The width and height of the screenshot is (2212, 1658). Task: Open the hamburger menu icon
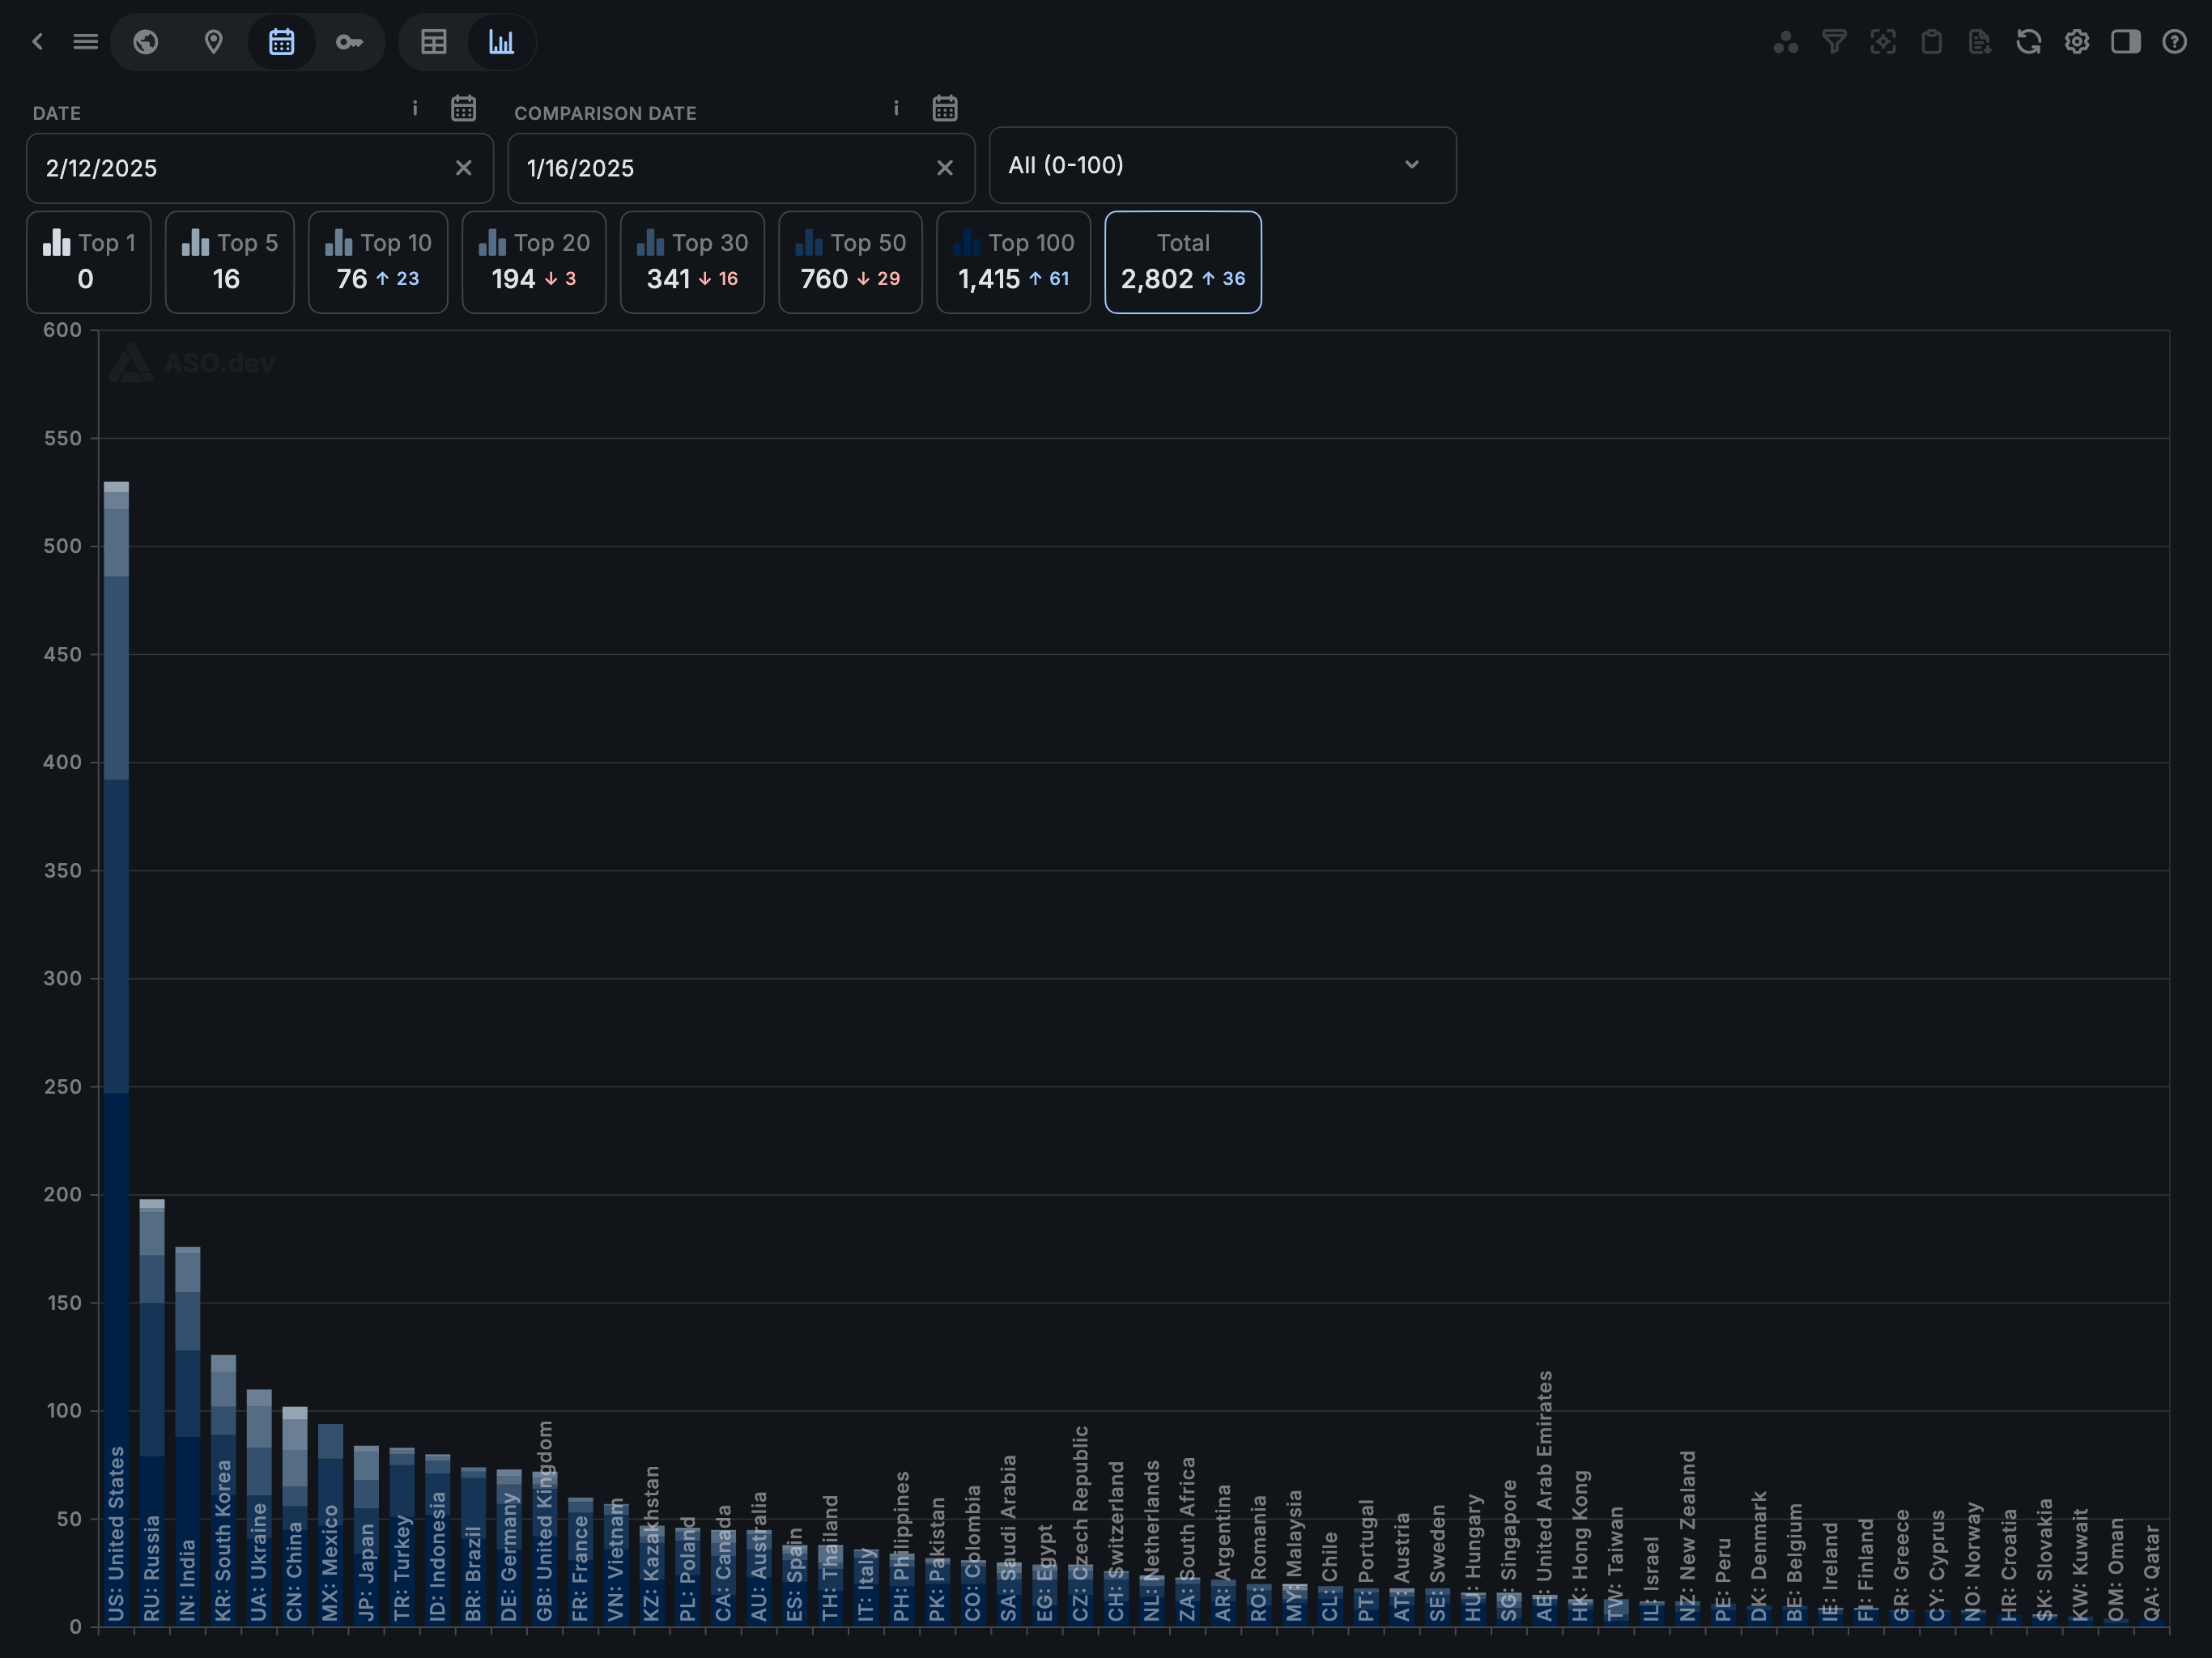[x=86, y=42]
